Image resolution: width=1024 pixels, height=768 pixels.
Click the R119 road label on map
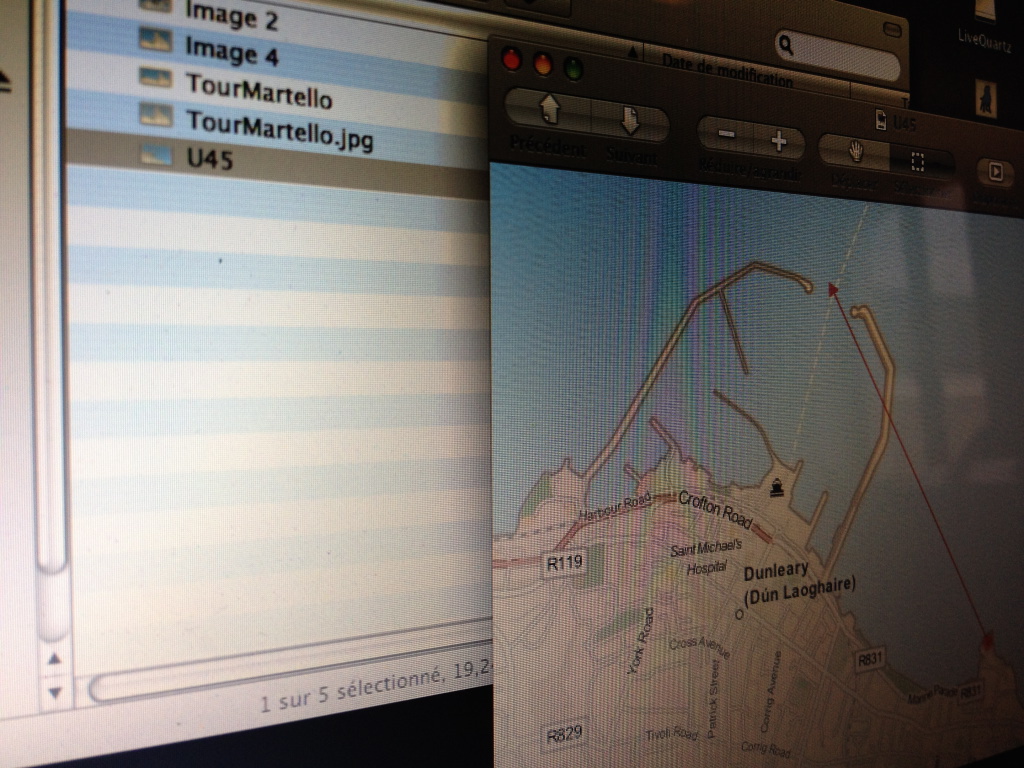tap(564, 563)
